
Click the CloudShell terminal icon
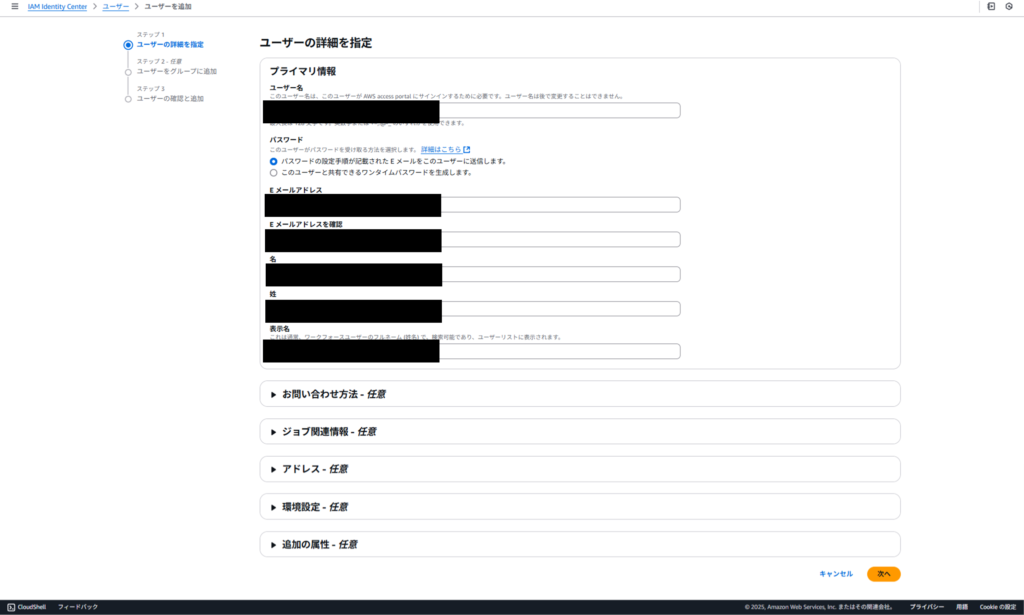[11, 607]
